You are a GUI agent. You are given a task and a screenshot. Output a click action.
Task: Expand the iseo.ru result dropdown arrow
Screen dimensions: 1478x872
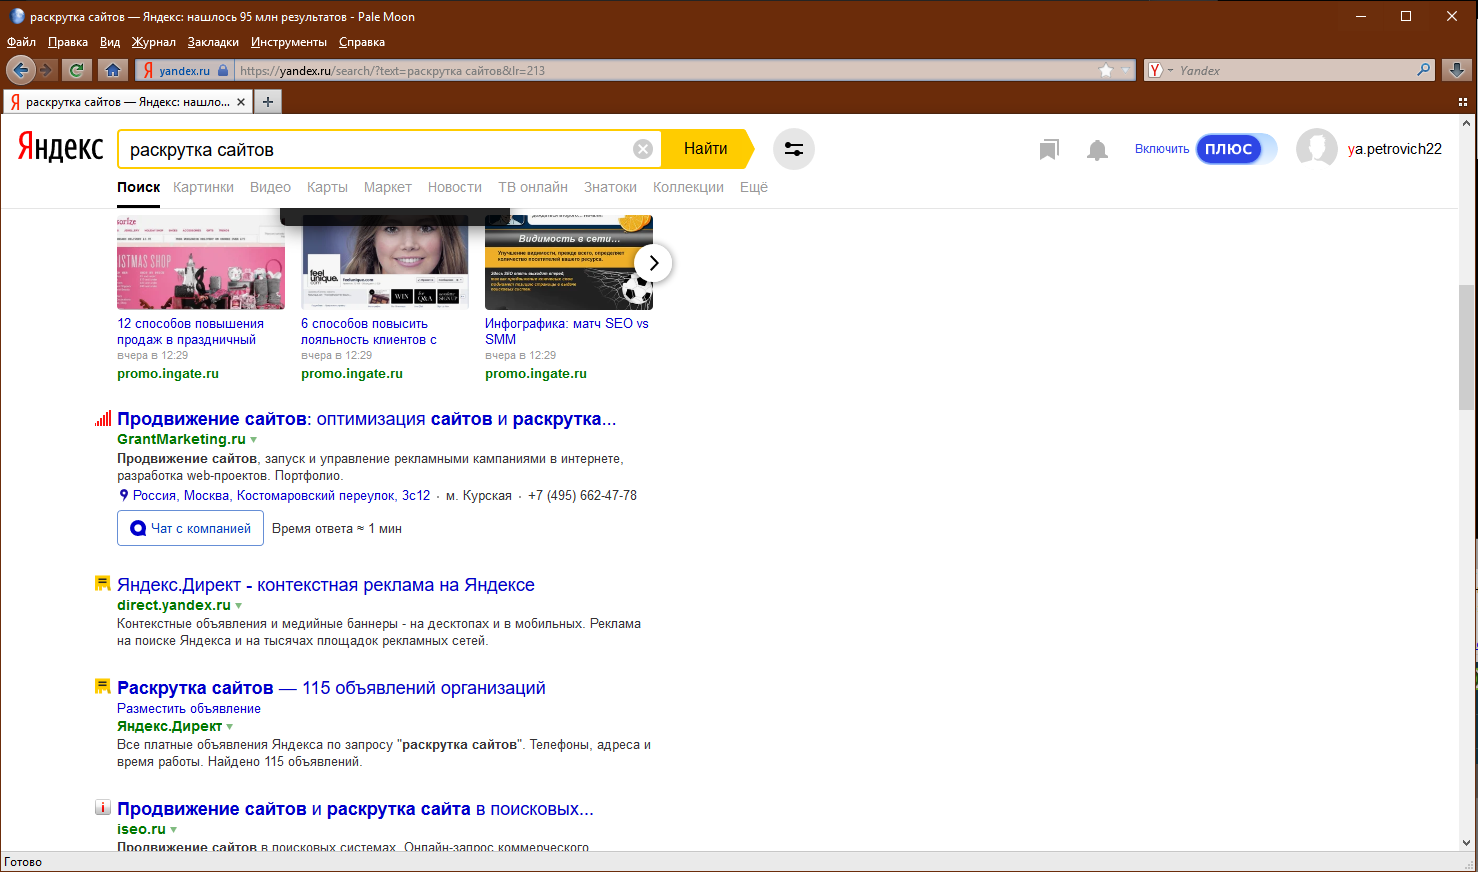[174, 830]
